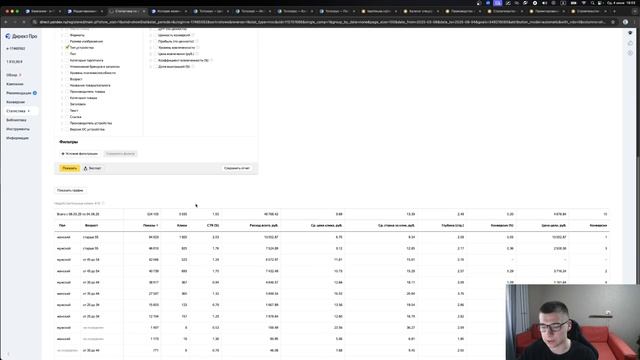
Task: Sort the table by Клики column
Action: (182, 225)
